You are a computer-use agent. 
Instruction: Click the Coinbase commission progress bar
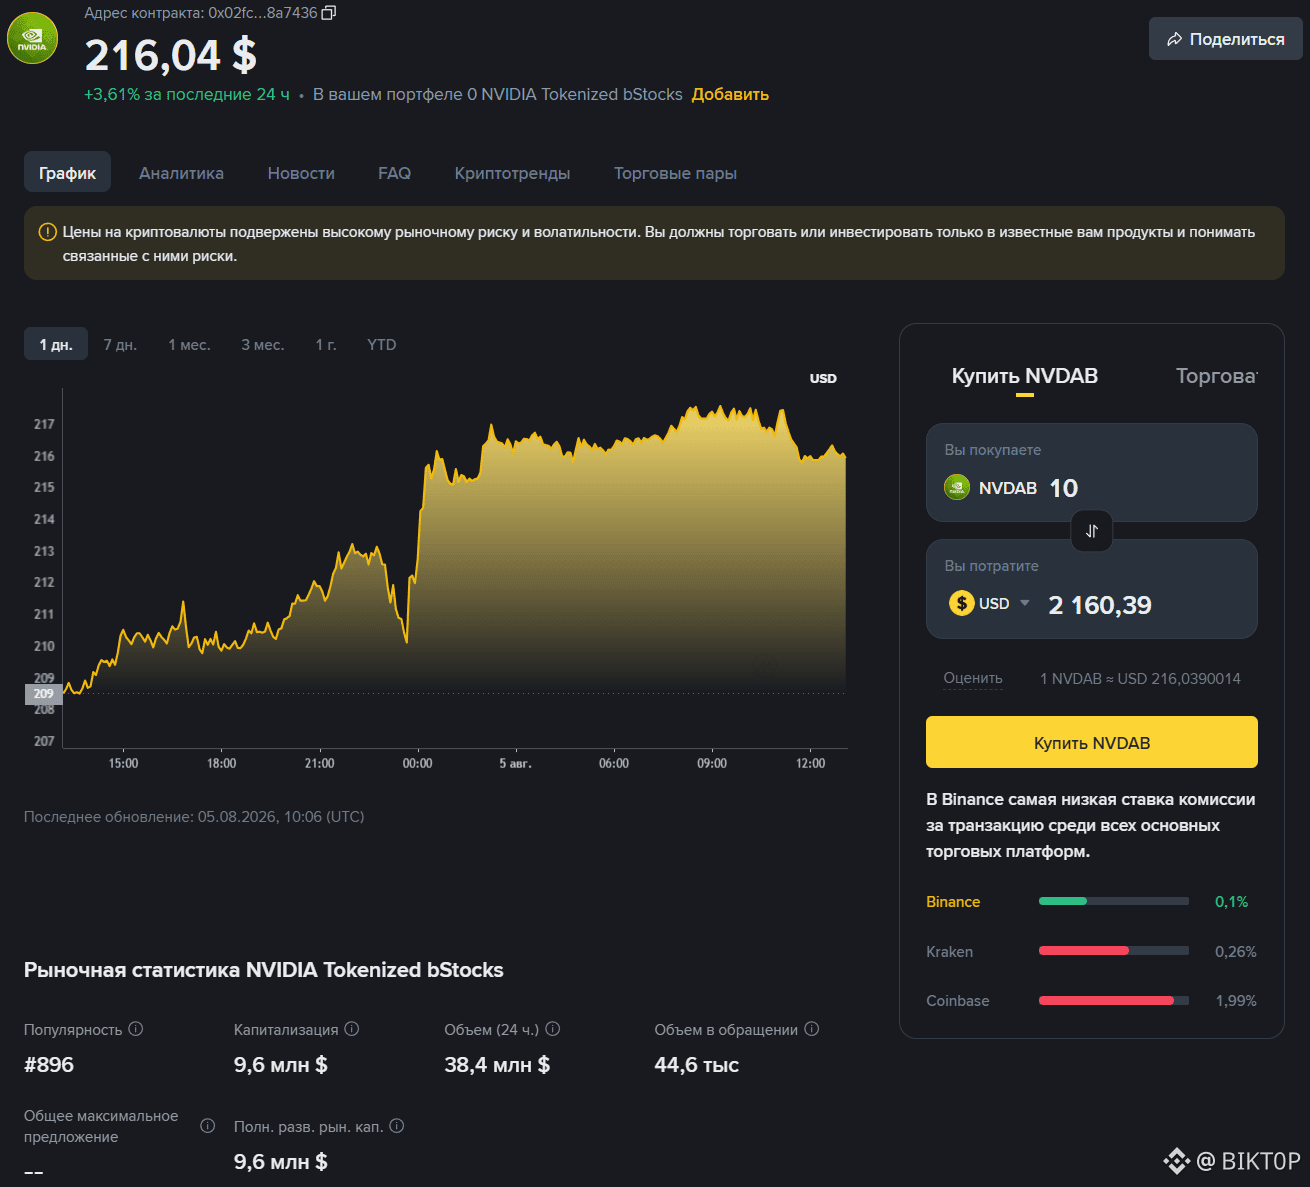(1114, 1000)
